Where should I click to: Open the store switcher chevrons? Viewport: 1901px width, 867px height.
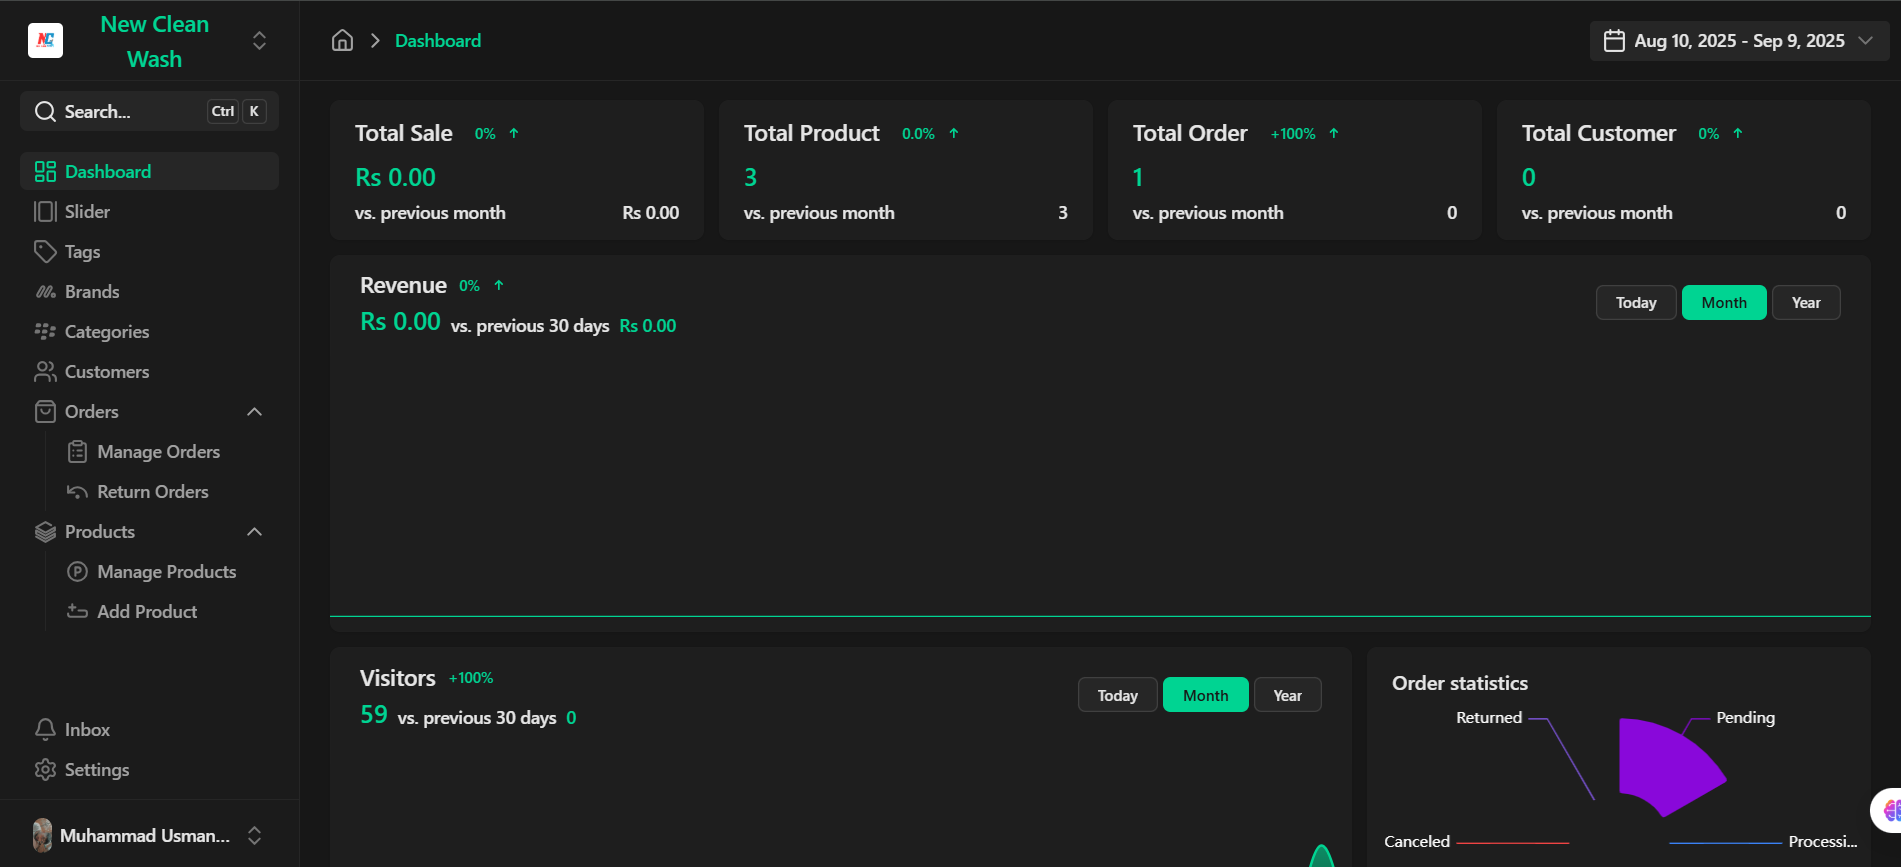tap(259, 41)
